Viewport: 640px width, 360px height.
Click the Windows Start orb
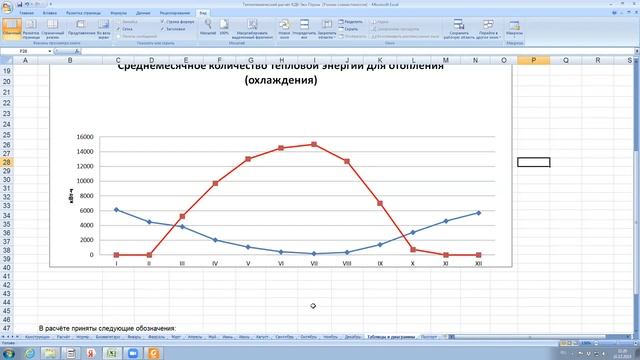8,353
